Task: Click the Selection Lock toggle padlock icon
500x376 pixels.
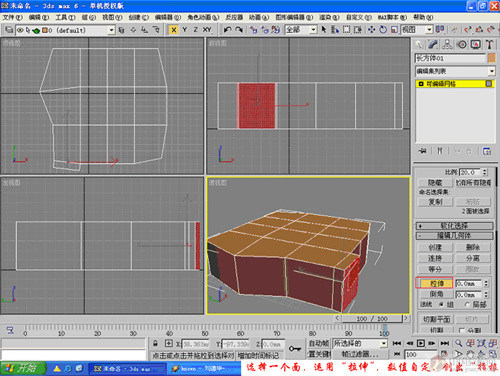Action: pos(155,343)
